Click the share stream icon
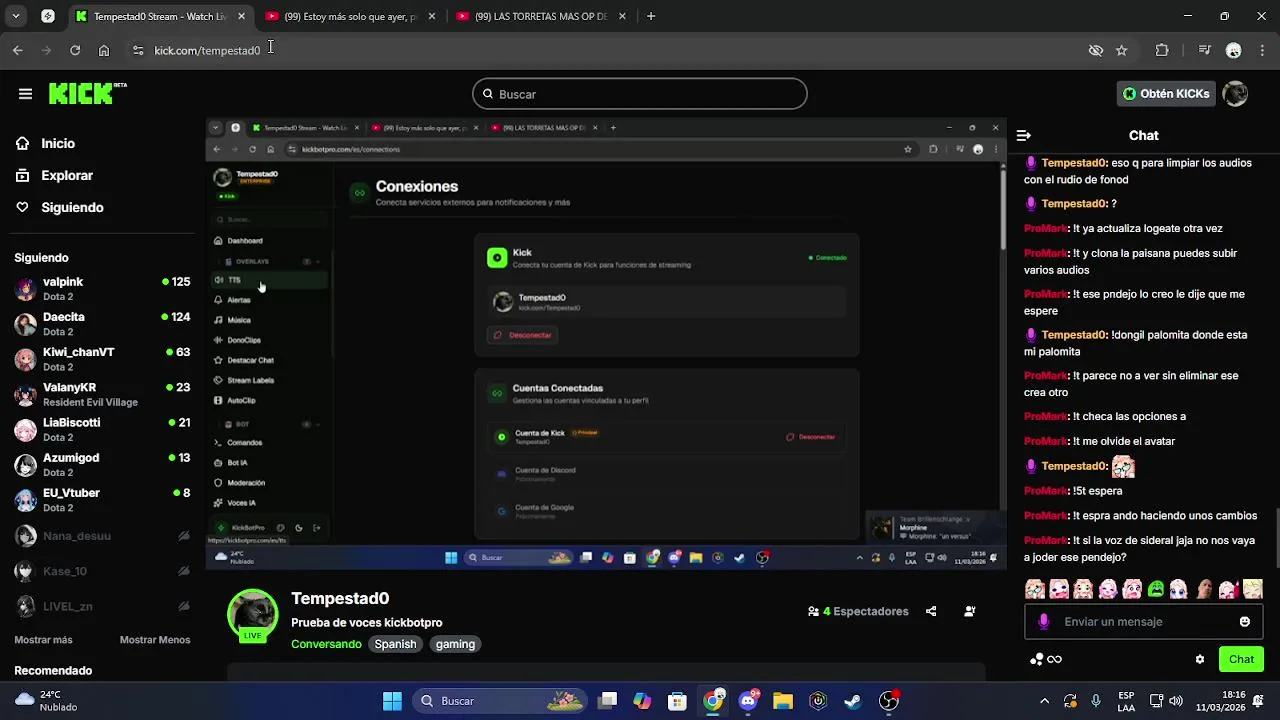1280x720 pixels. point(931,611)
